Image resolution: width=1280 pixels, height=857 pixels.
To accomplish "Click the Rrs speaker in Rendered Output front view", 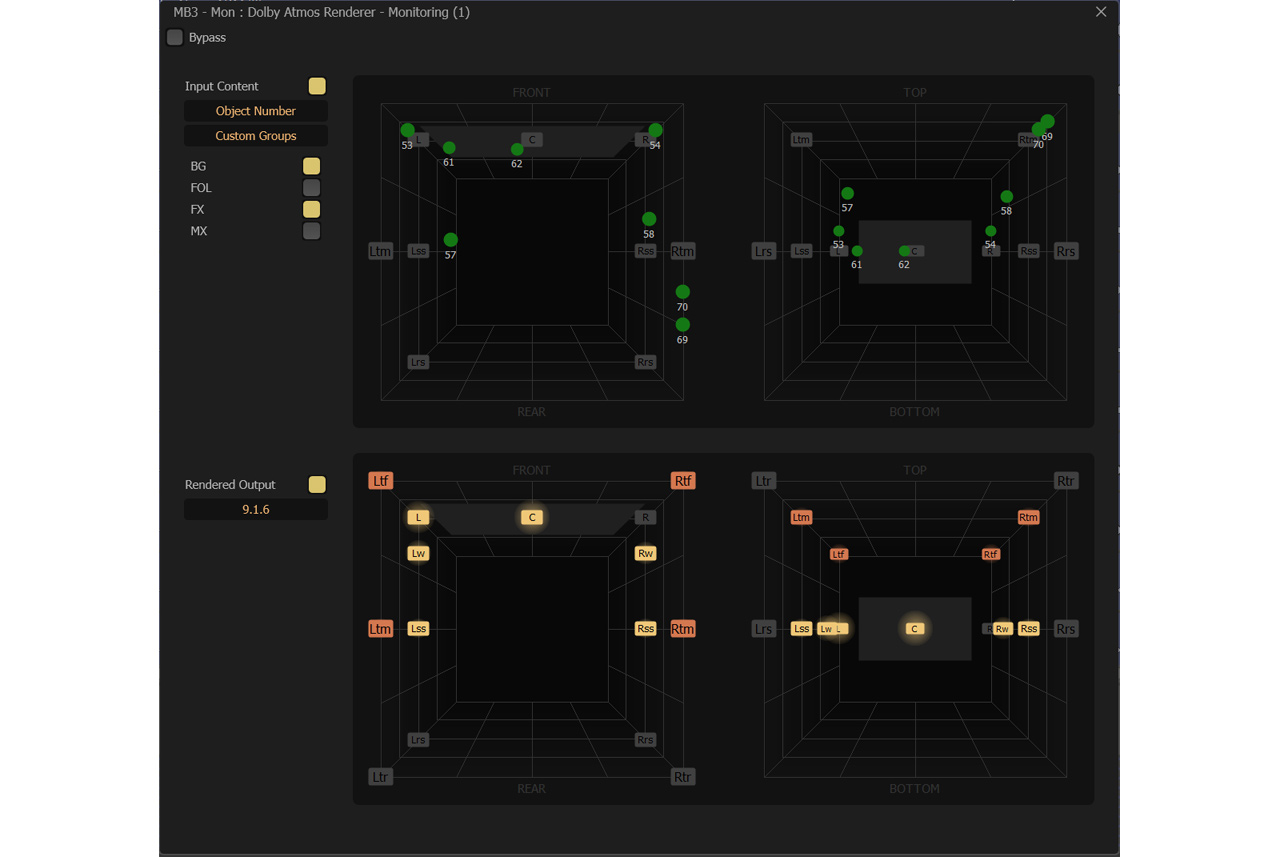I will pos(646,740).
